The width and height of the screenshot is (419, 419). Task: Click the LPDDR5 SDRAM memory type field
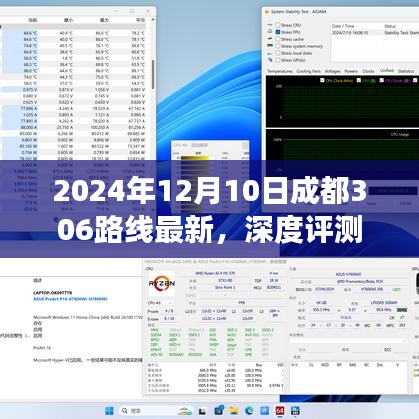[x=384, y=303]
